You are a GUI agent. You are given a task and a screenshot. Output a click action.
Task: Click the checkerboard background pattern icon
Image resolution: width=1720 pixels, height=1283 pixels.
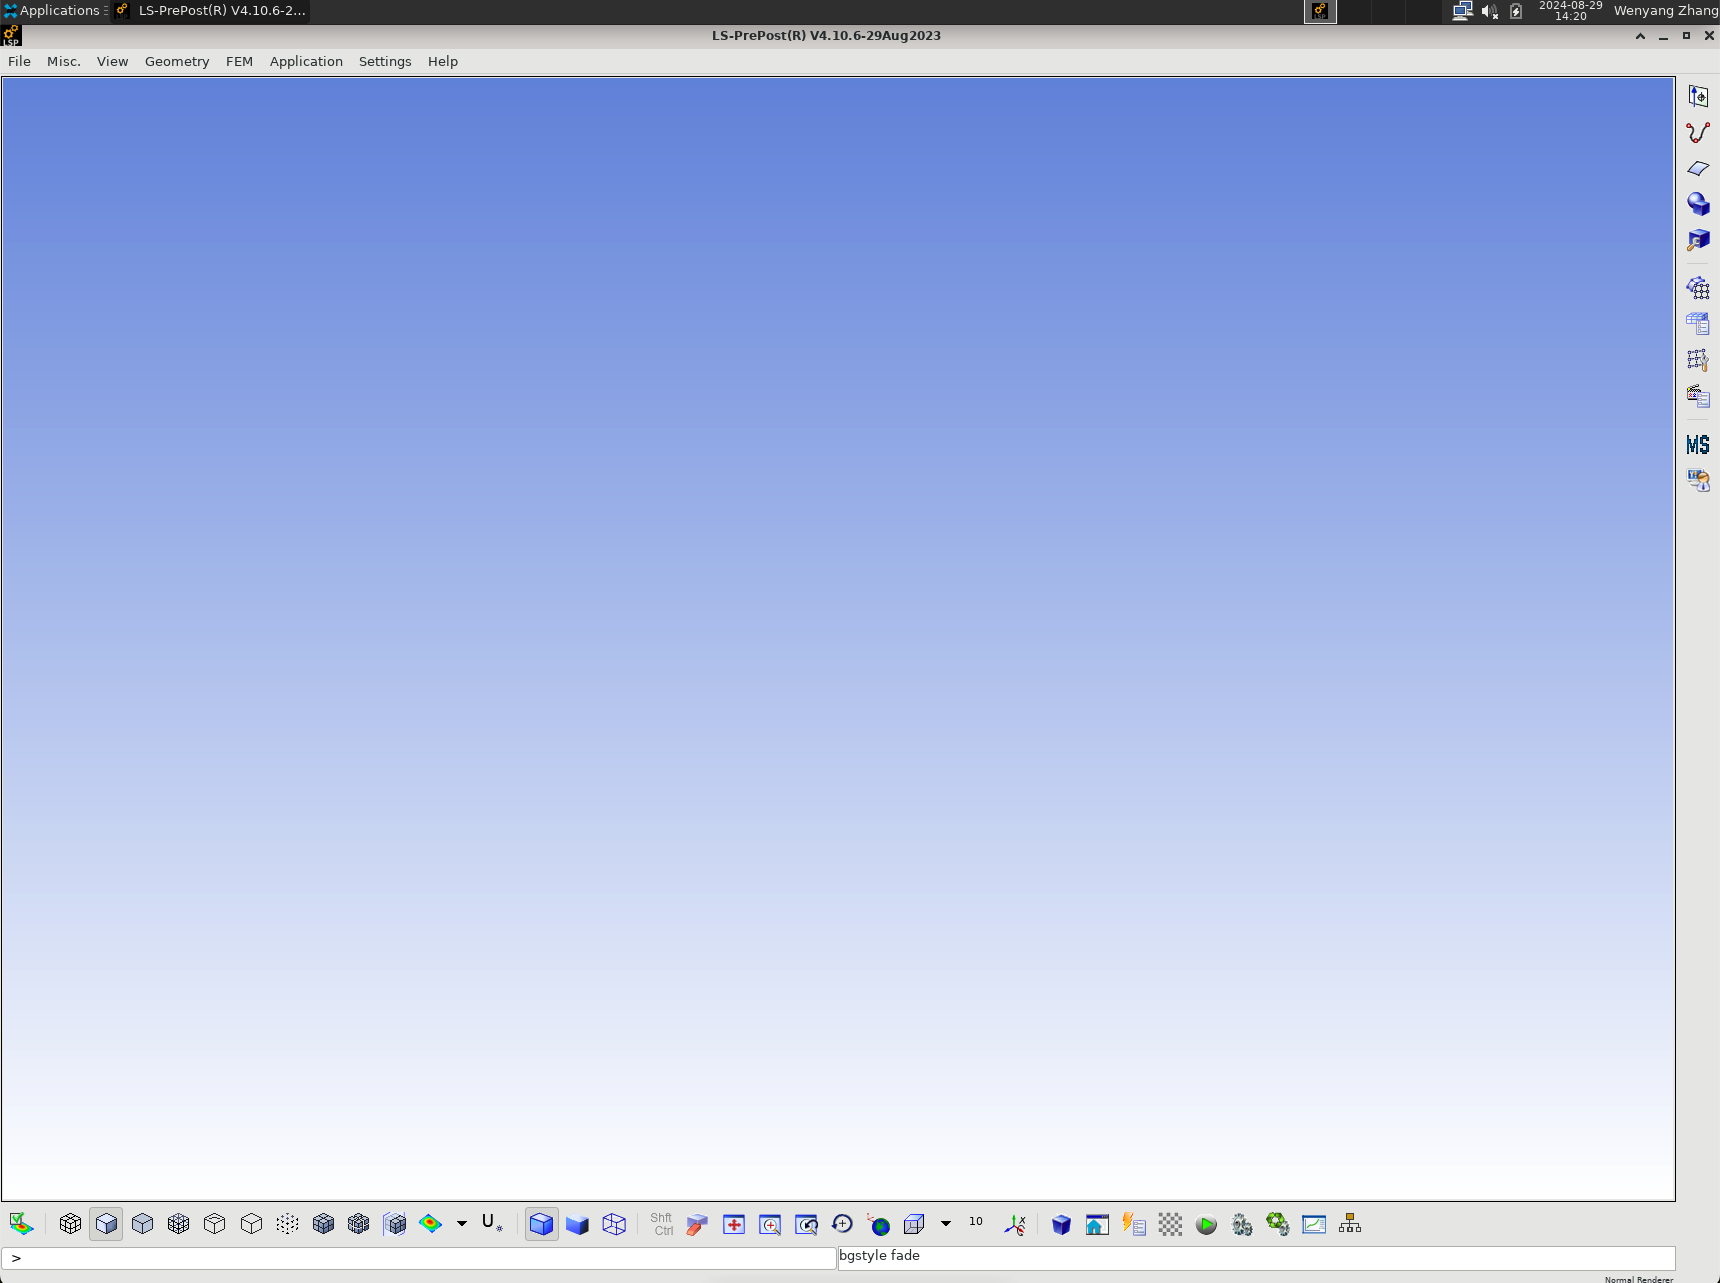[x=1170, y=1224]
